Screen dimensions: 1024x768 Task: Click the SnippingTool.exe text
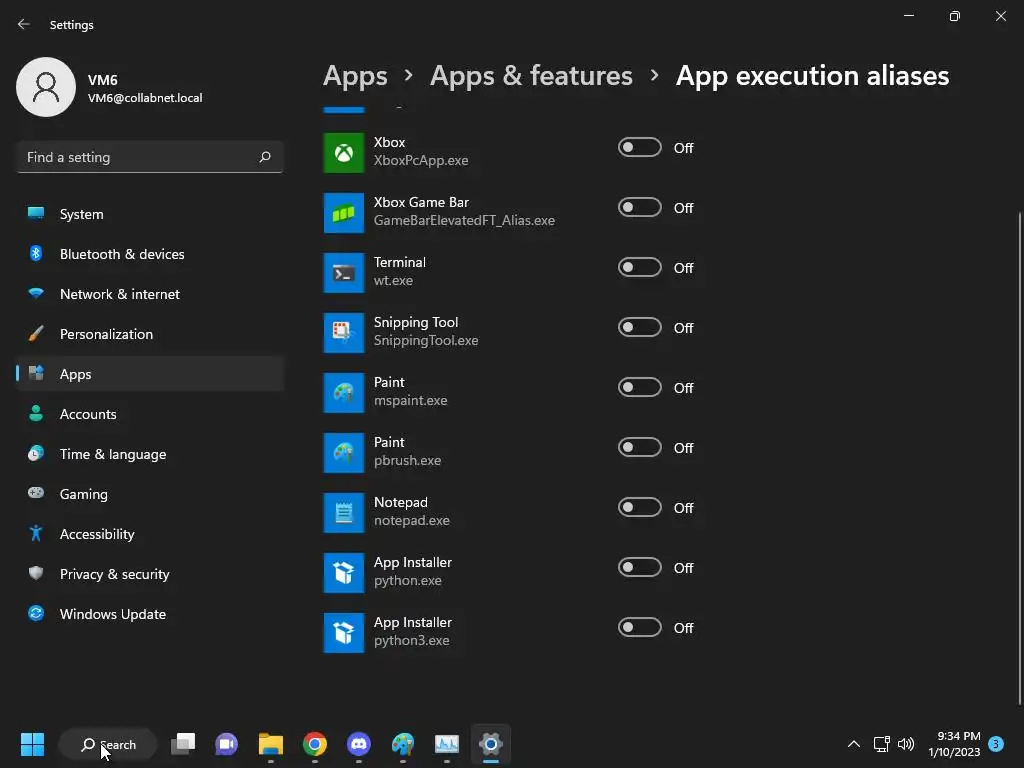coord(426,341)
